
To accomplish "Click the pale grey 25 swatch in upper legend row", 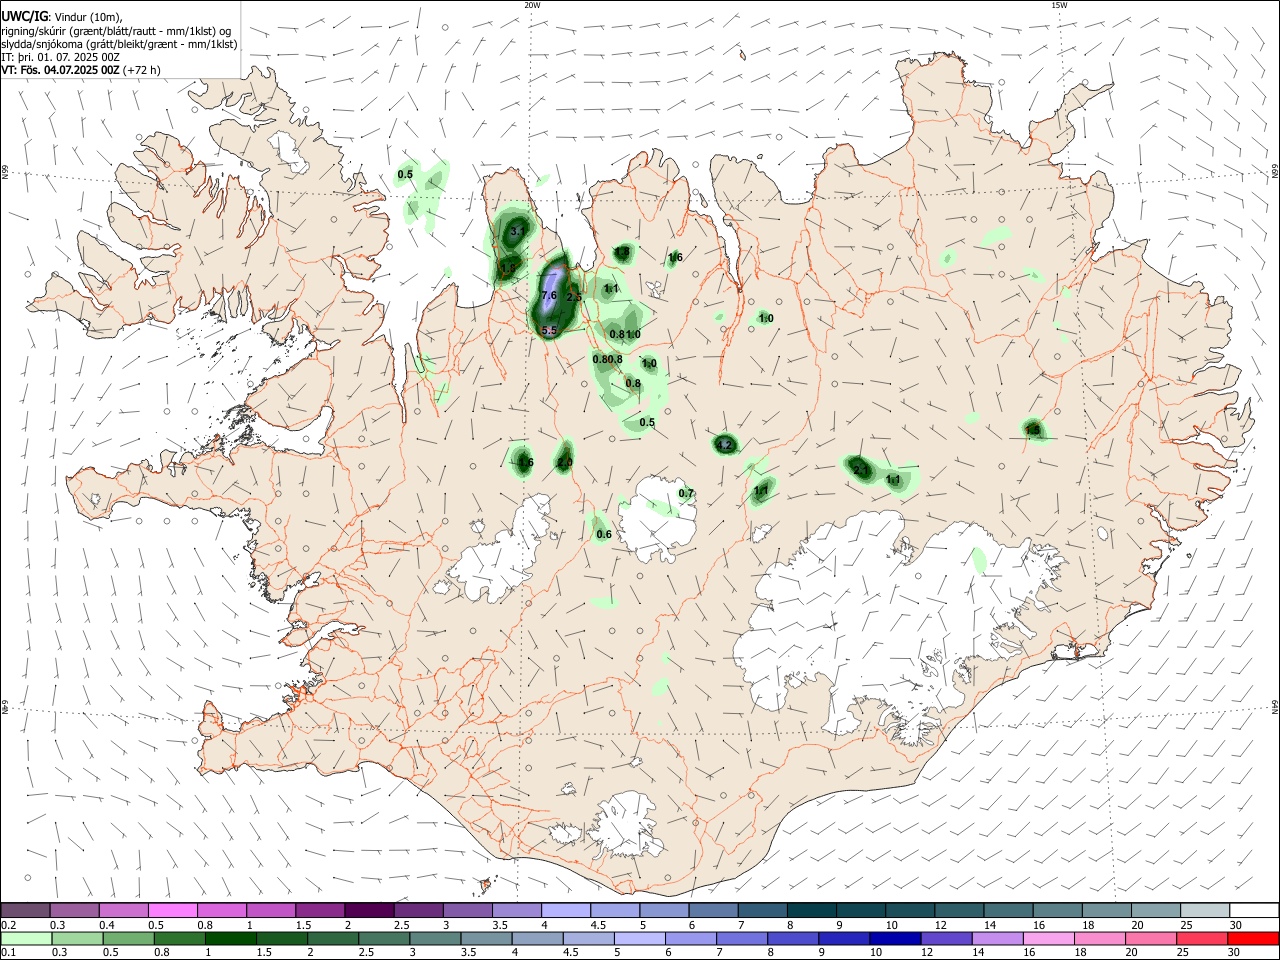I will [x=1203, y=910].
